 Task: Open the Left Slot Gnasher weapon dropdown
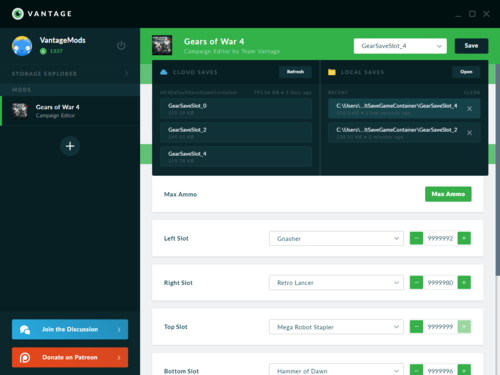click(336, 238)
